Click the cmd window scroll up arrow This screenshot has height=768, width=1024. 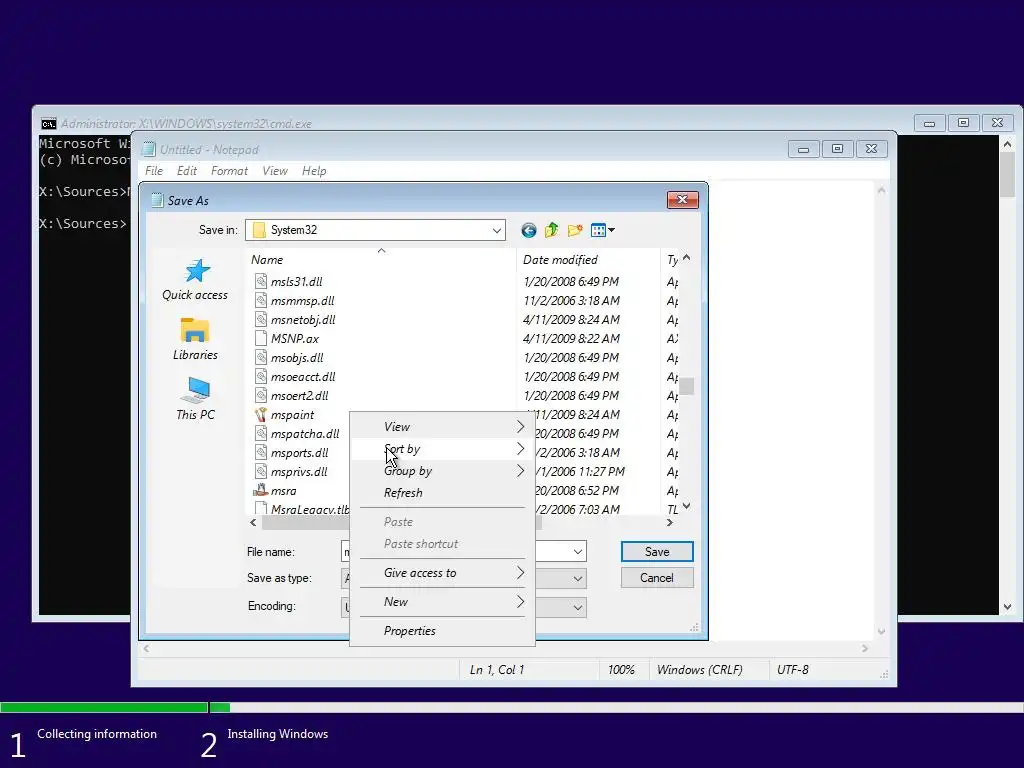pyautogui.click(x=1007, y=144)
